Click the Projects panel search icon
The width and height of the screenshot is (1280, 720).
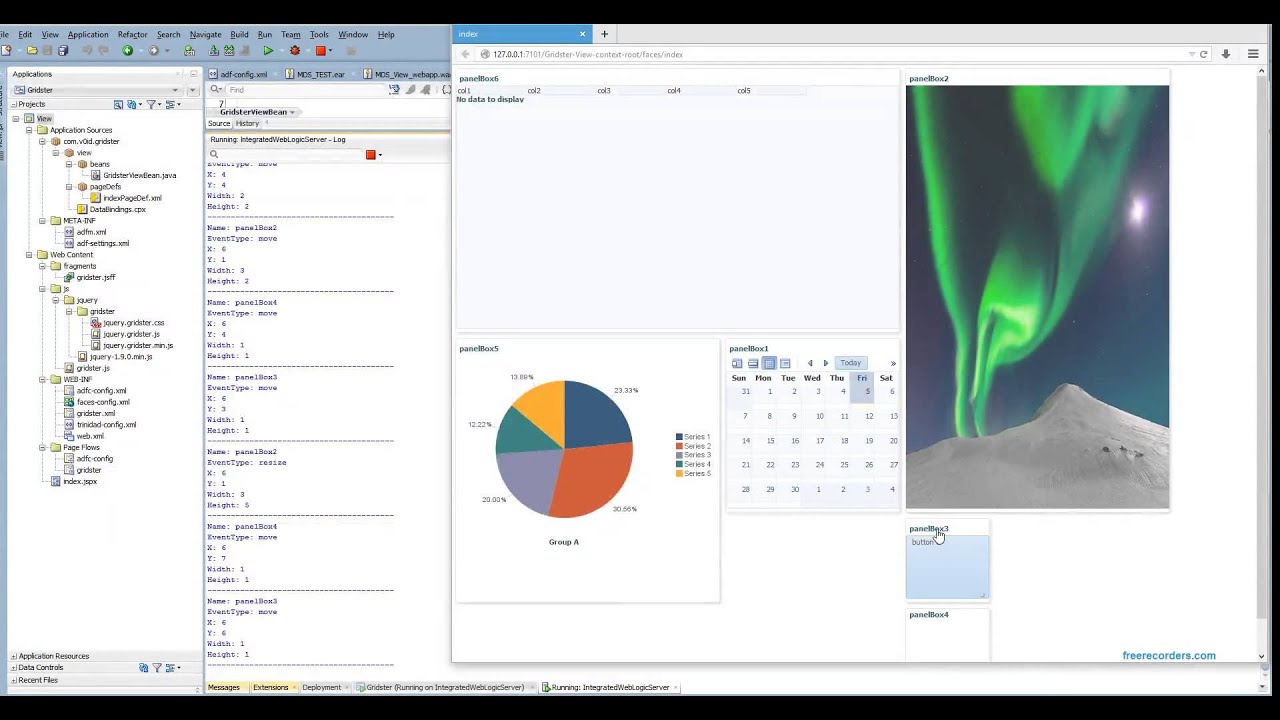tap(118, 104)
